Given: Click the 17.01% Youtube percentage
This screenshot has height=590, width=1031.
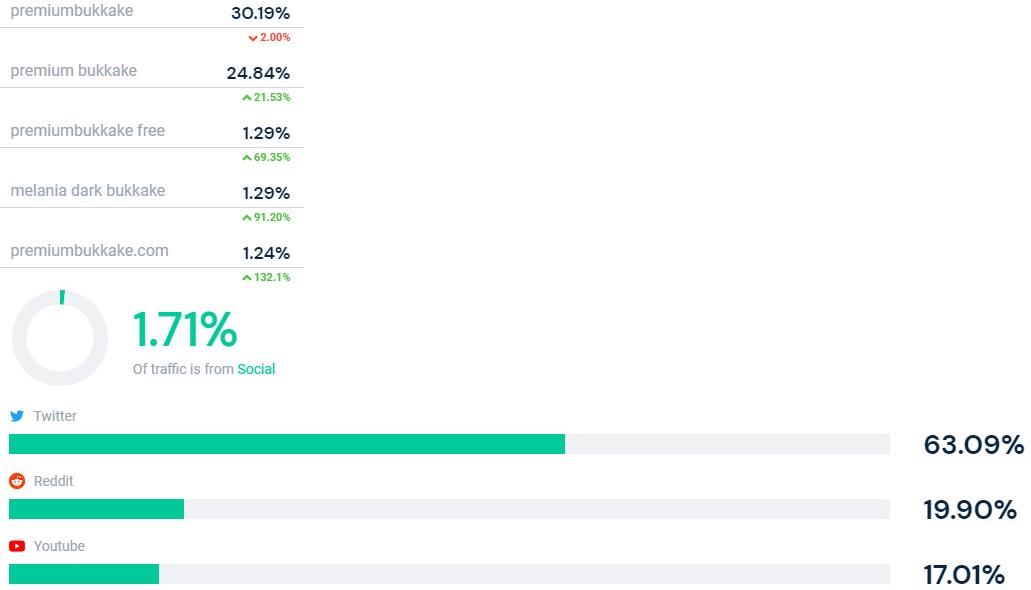Looking at the screenshot, I should tap(964, 575).
